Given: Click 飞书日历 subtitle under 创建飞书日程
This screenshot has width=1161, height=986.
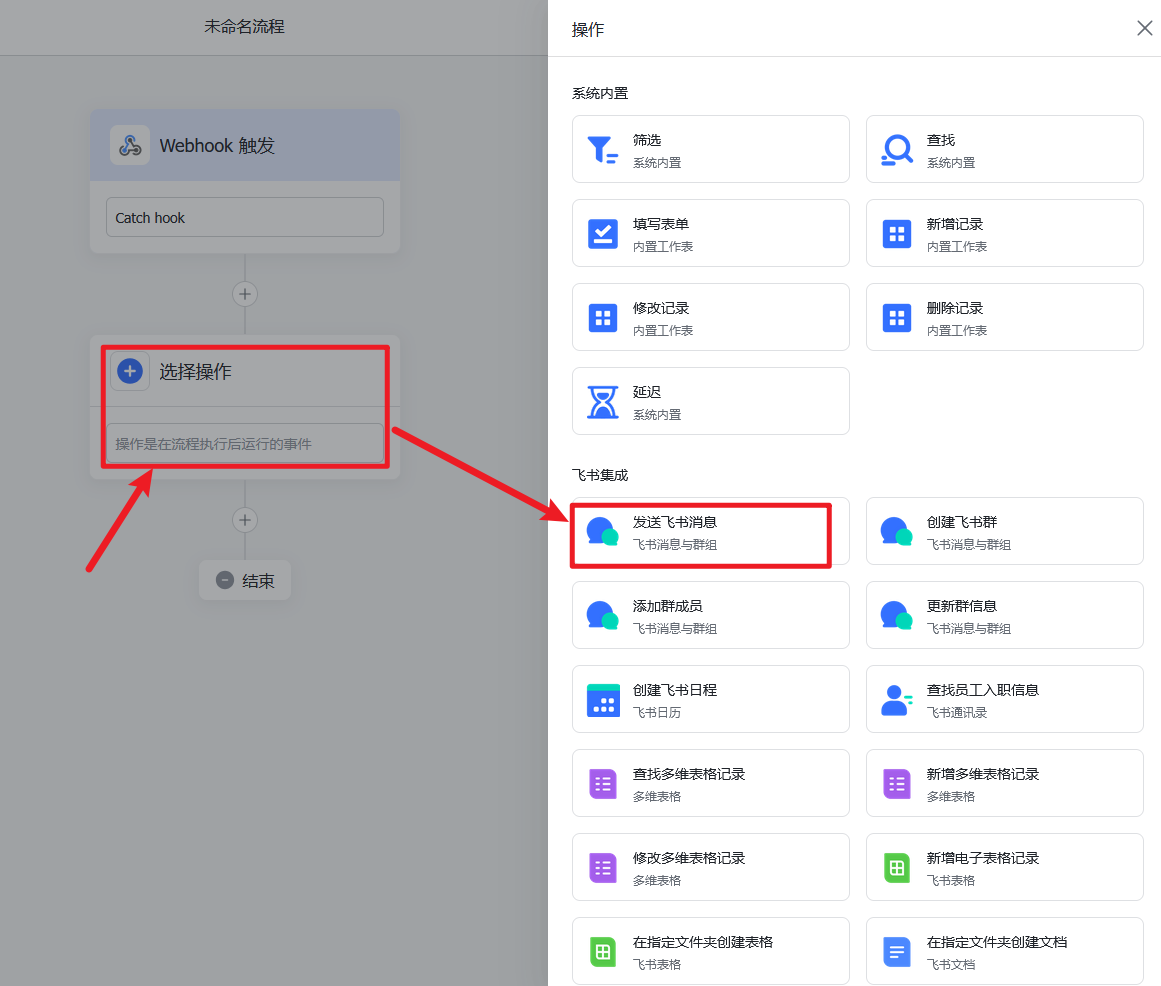Looking at the screenshot, I should (x=657, y=712).
